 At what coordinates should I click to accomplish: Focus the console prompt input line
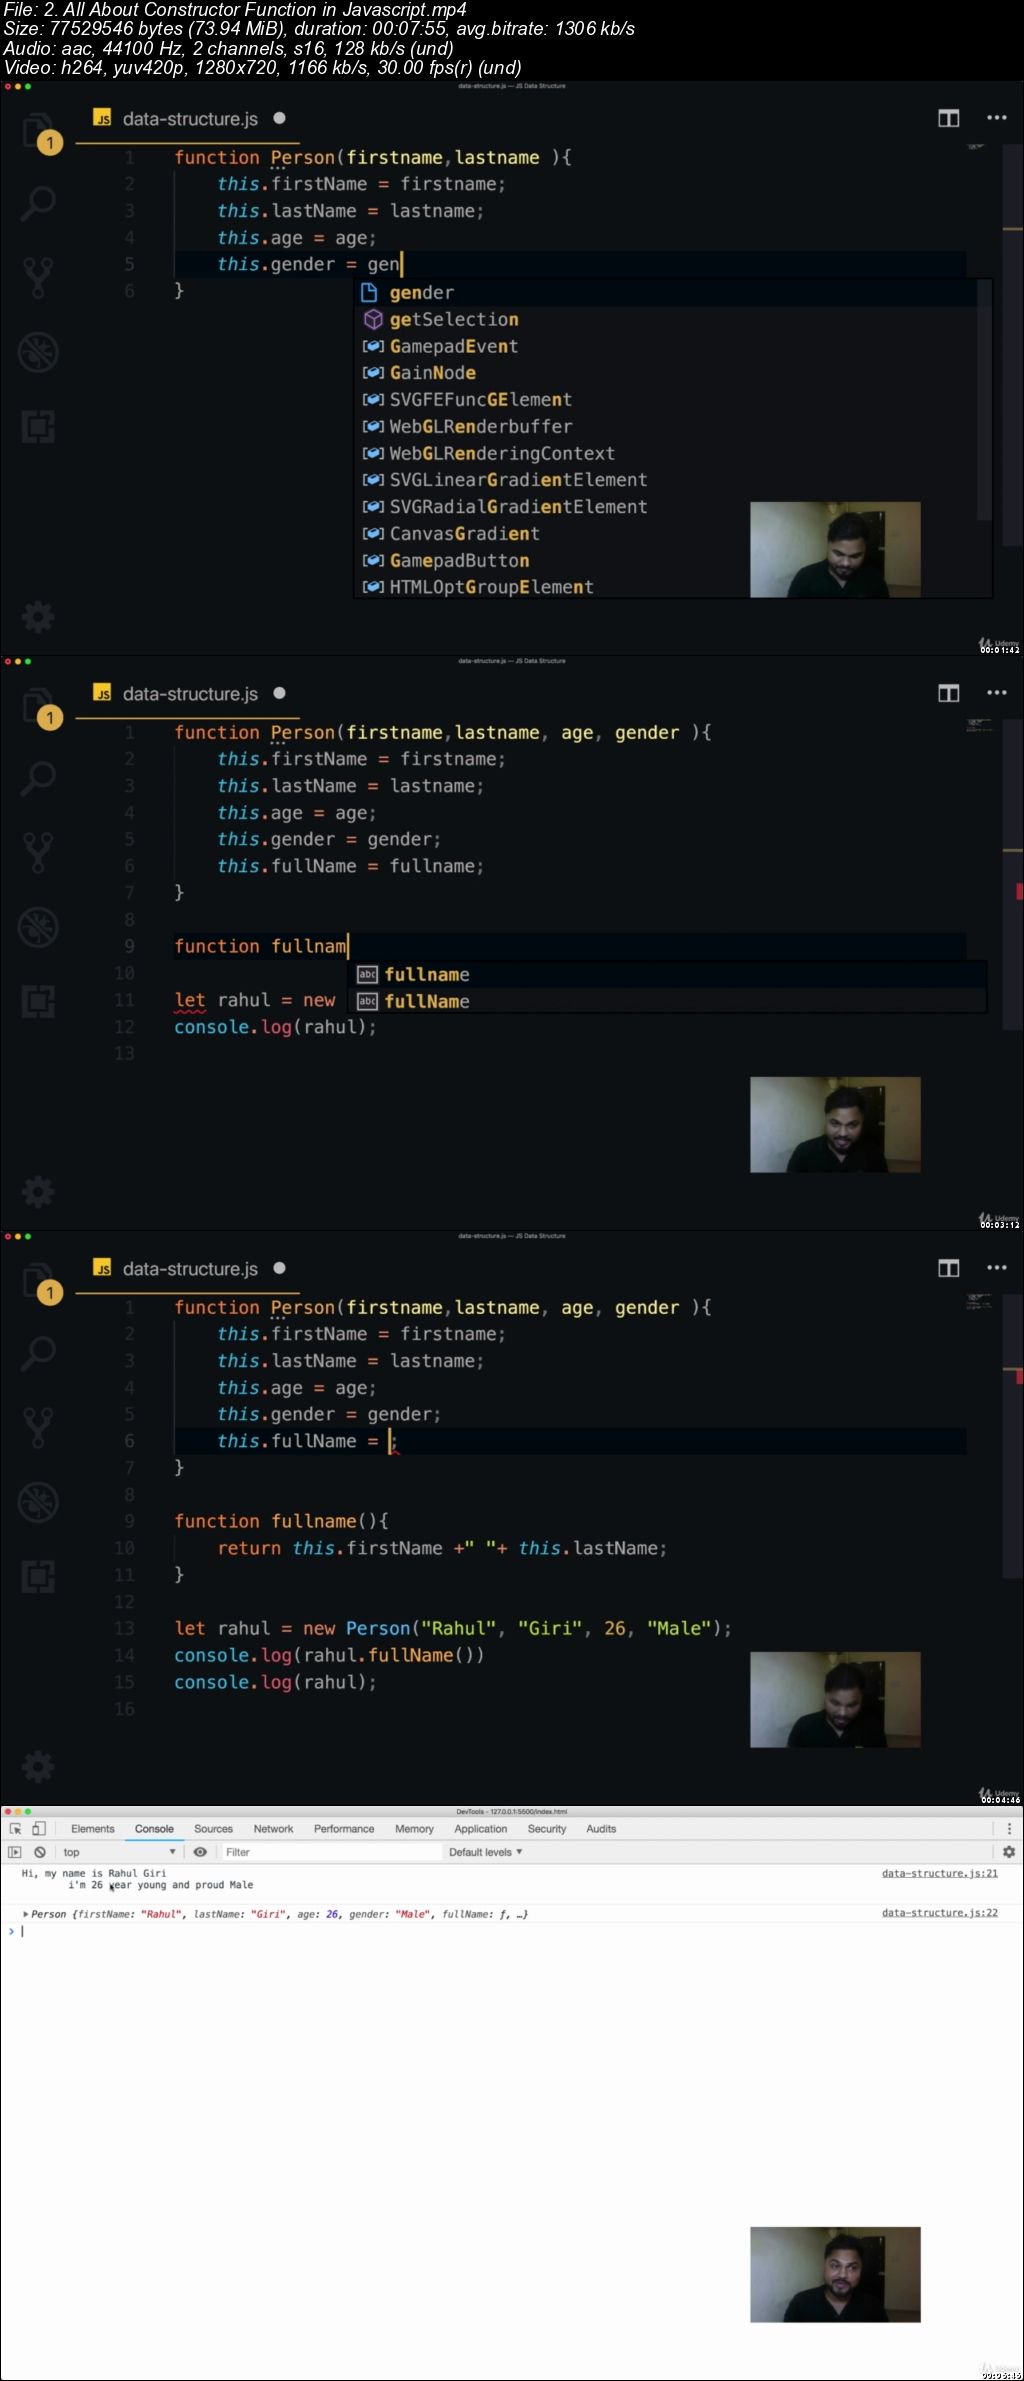pos(512,1931)
